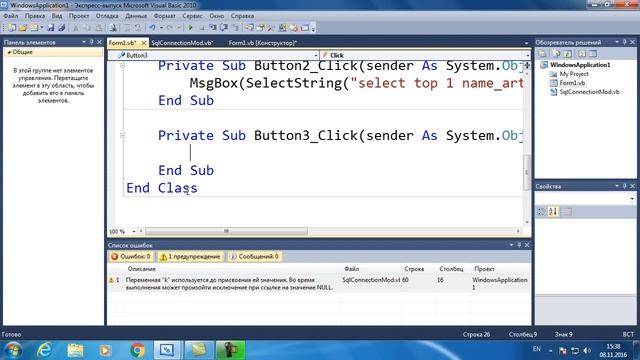Click the Step Into debug icon
The height and width of the screenshot is (360, 640).
213,28
